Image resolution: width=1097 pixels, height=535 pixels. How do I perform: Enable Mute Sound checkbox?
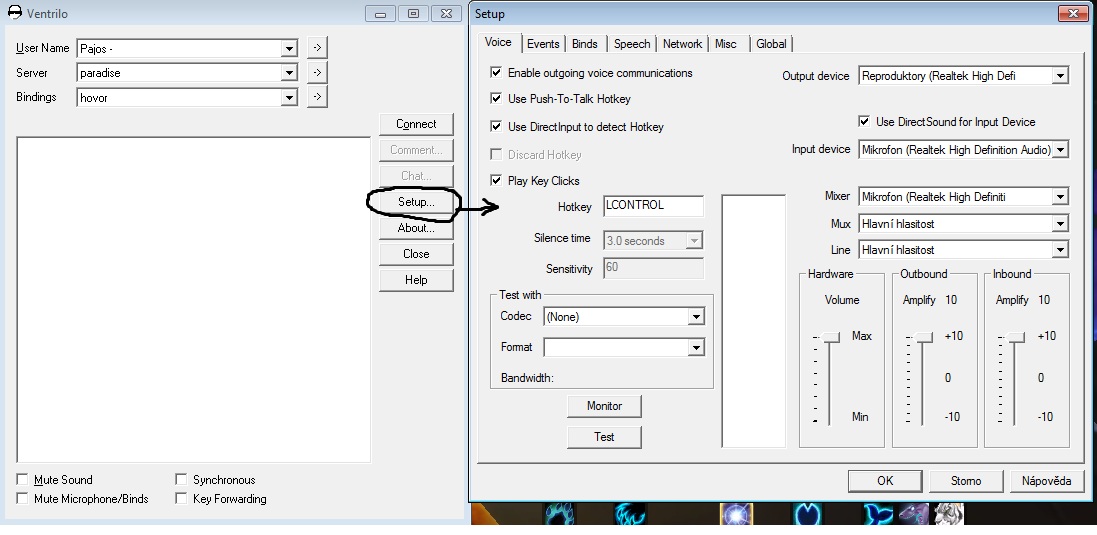click(22, 480)
